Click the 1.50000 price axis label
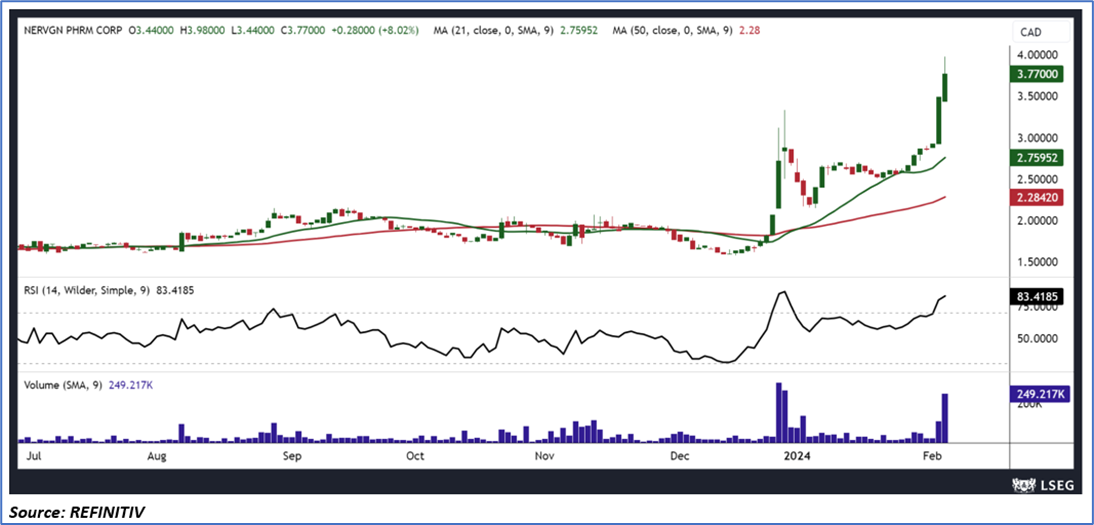This screenshot has width=1094, height=525. 1037,262
